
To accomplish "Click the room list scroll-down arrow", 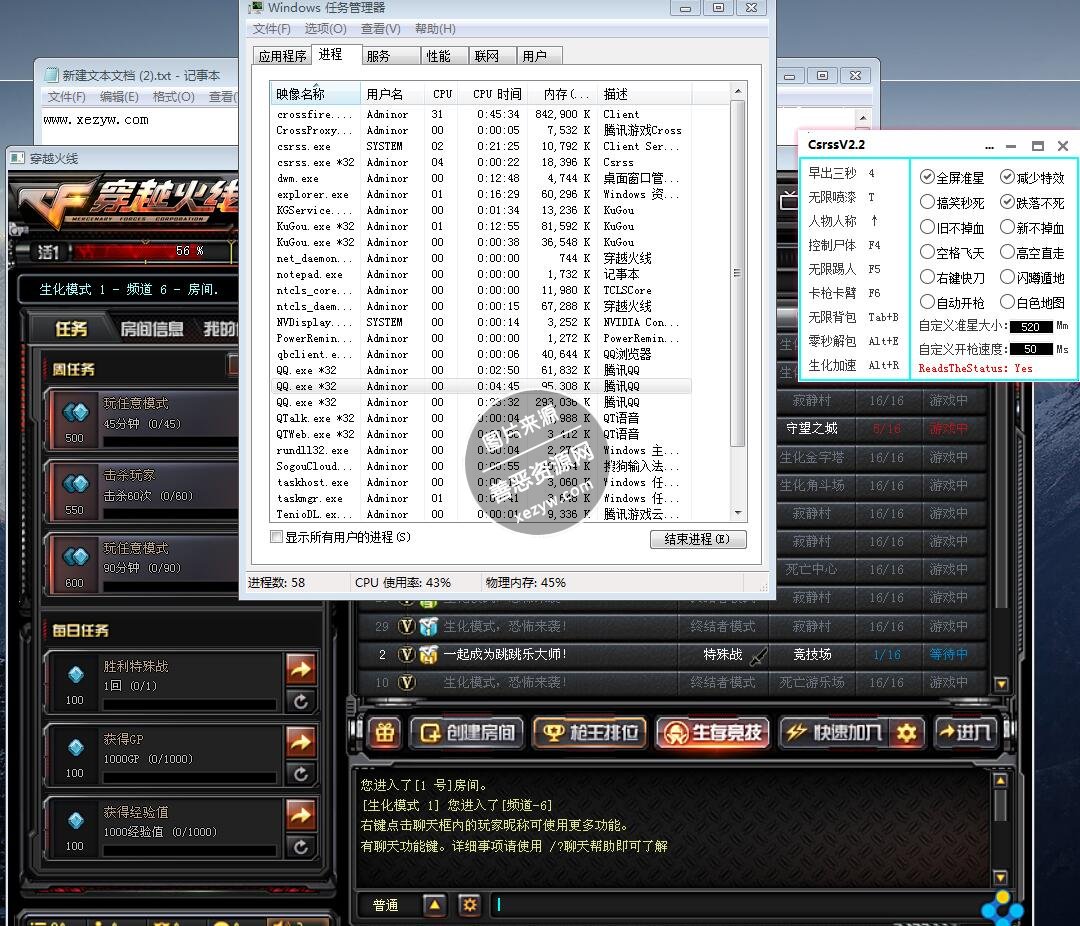I will pos(1002,684).
